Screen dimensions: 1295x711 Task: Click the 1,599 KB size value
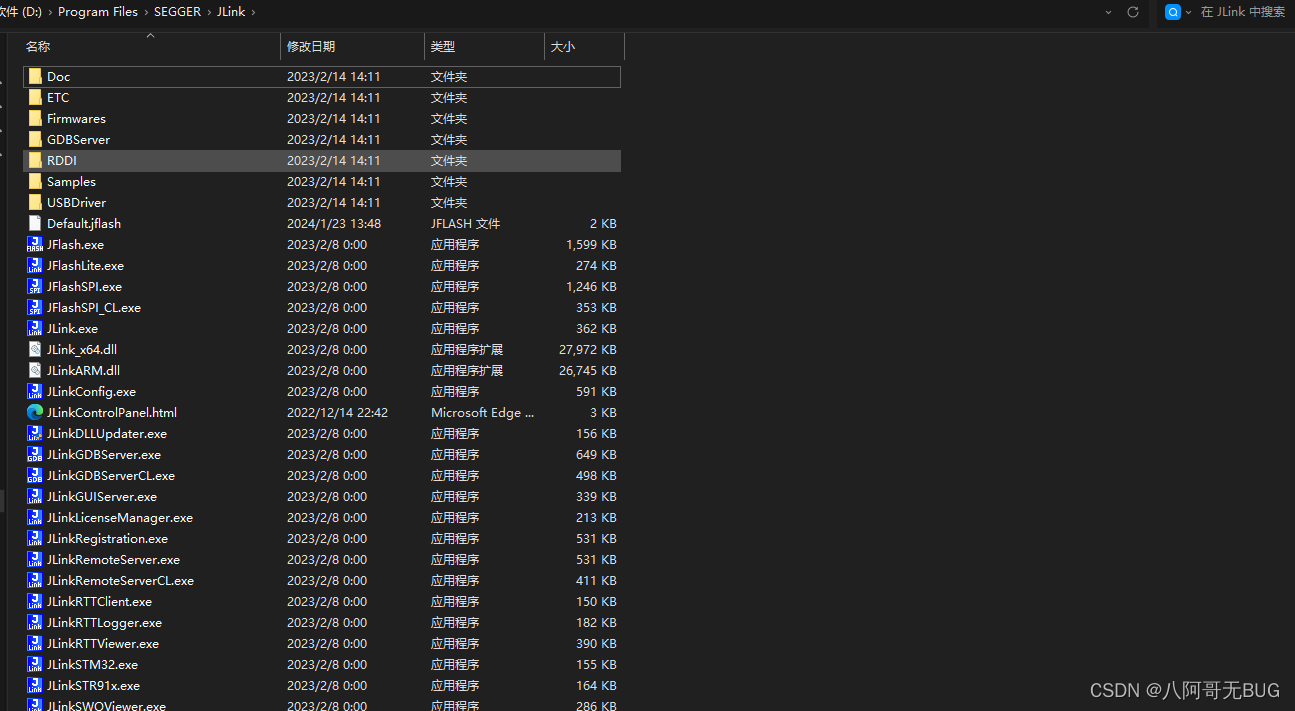coord(591,244)
